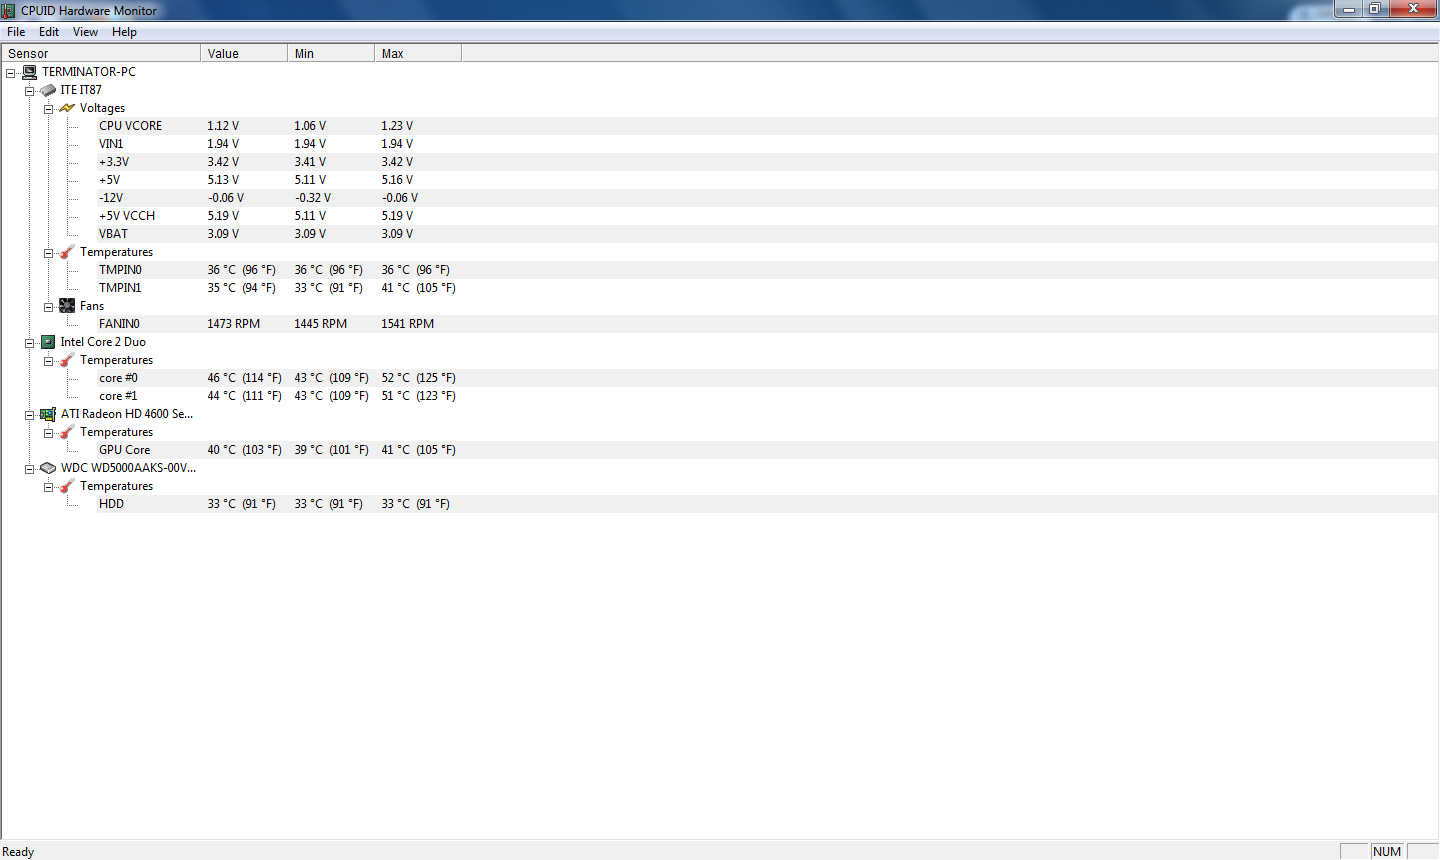Select the ATI Radeon HD 4600 Se... label
Screen dimensions: 1440x860
point(127,414)
